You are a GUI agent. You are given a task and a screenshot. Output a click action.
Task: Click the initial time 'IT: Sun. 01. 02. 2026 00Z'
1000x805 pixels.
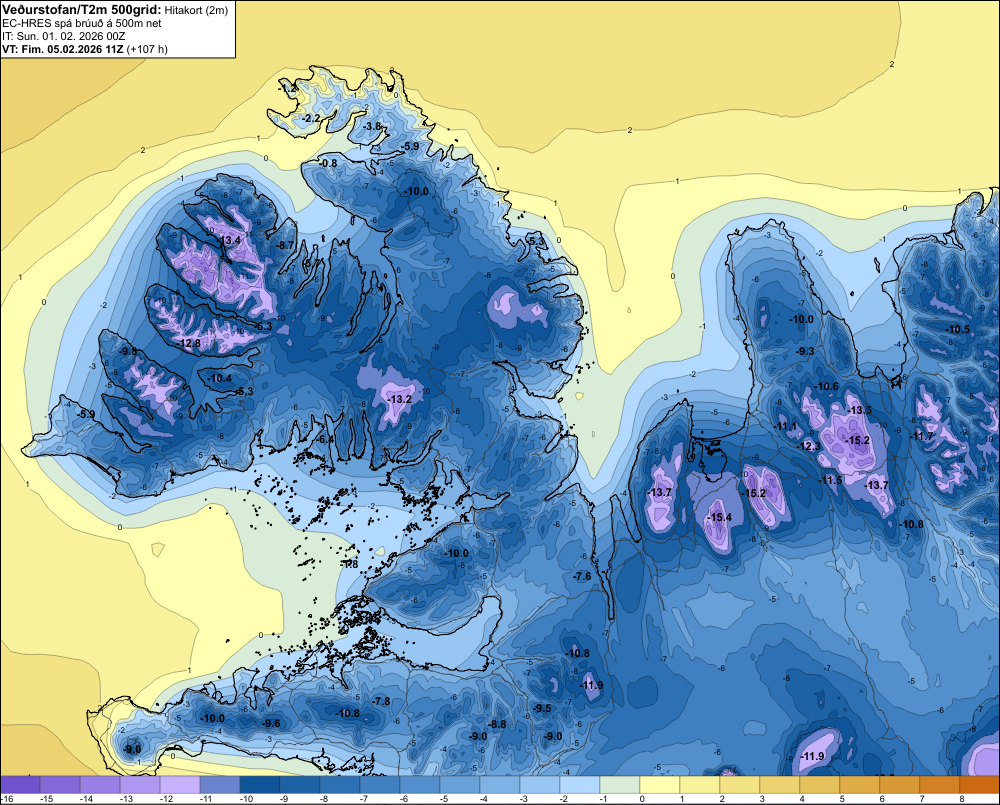(63, 36)
